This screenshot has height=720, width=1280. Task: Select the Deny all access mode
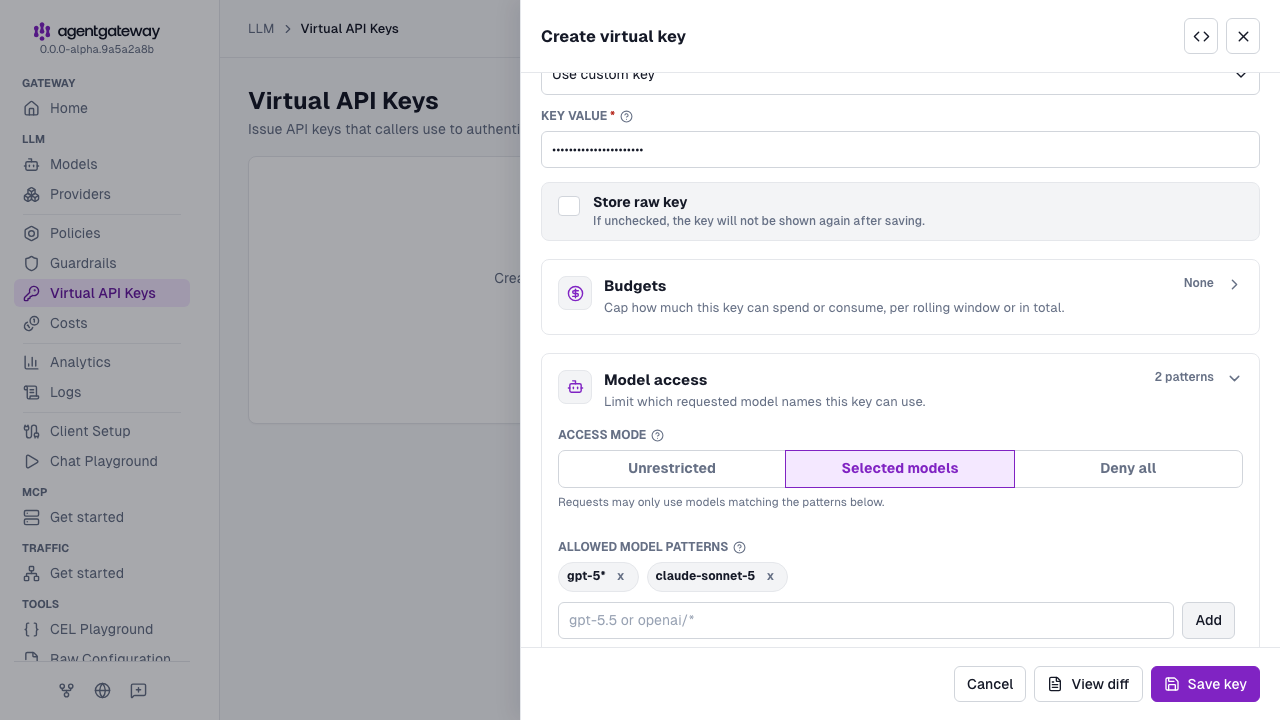click(x=1128, y=468)
